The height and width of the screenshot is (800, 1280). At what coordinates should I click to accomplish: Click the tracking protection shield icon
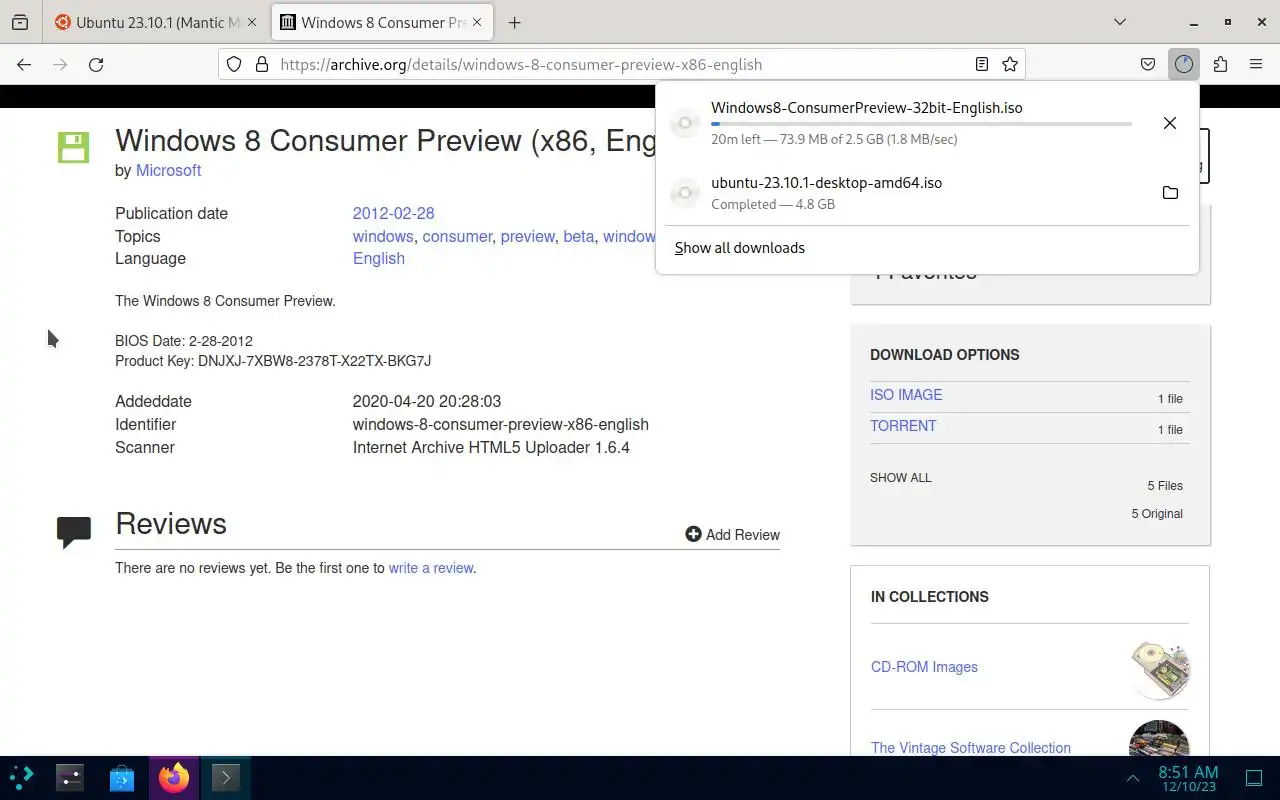(234, 64)
